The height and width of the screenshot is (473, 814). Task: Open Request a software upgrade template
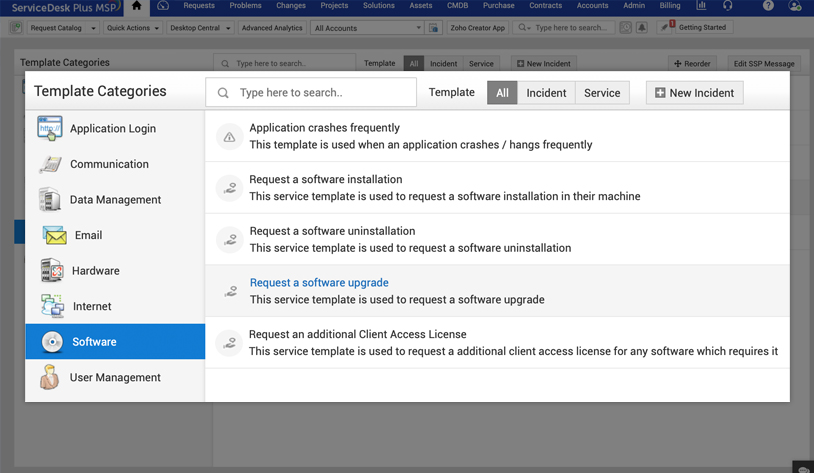[x=319, y=283]
